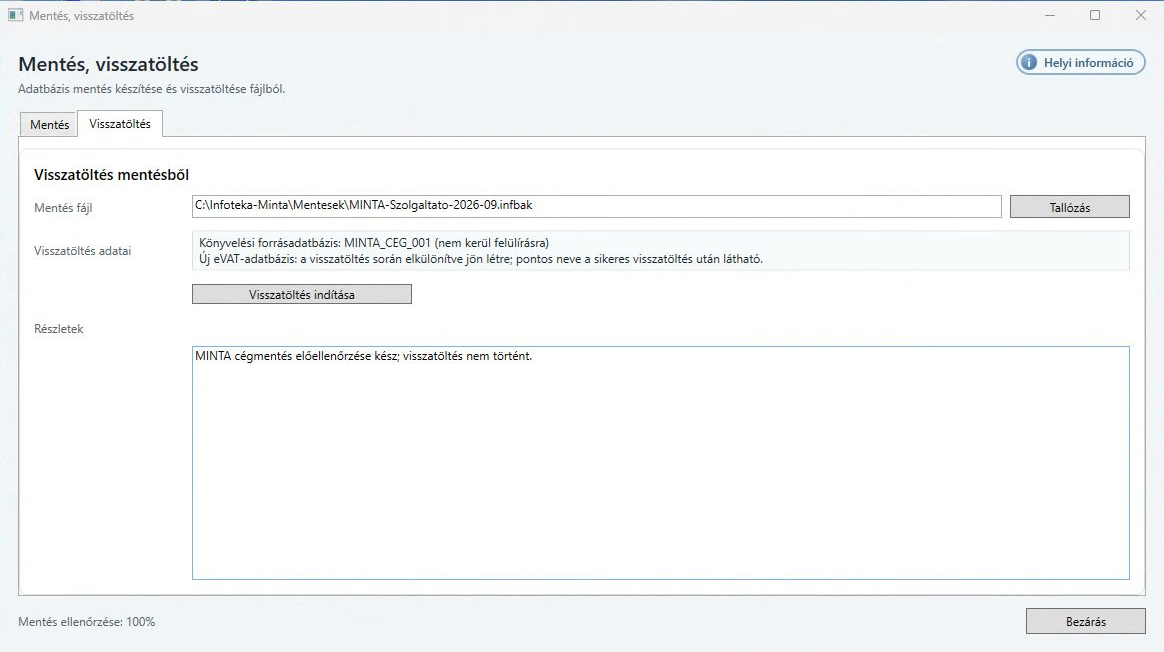Click the Adatbázis mentés készítése subtitle text
Image resolution: width=1164 pixels, height=652 pixels.
click(x=151, y=89)
